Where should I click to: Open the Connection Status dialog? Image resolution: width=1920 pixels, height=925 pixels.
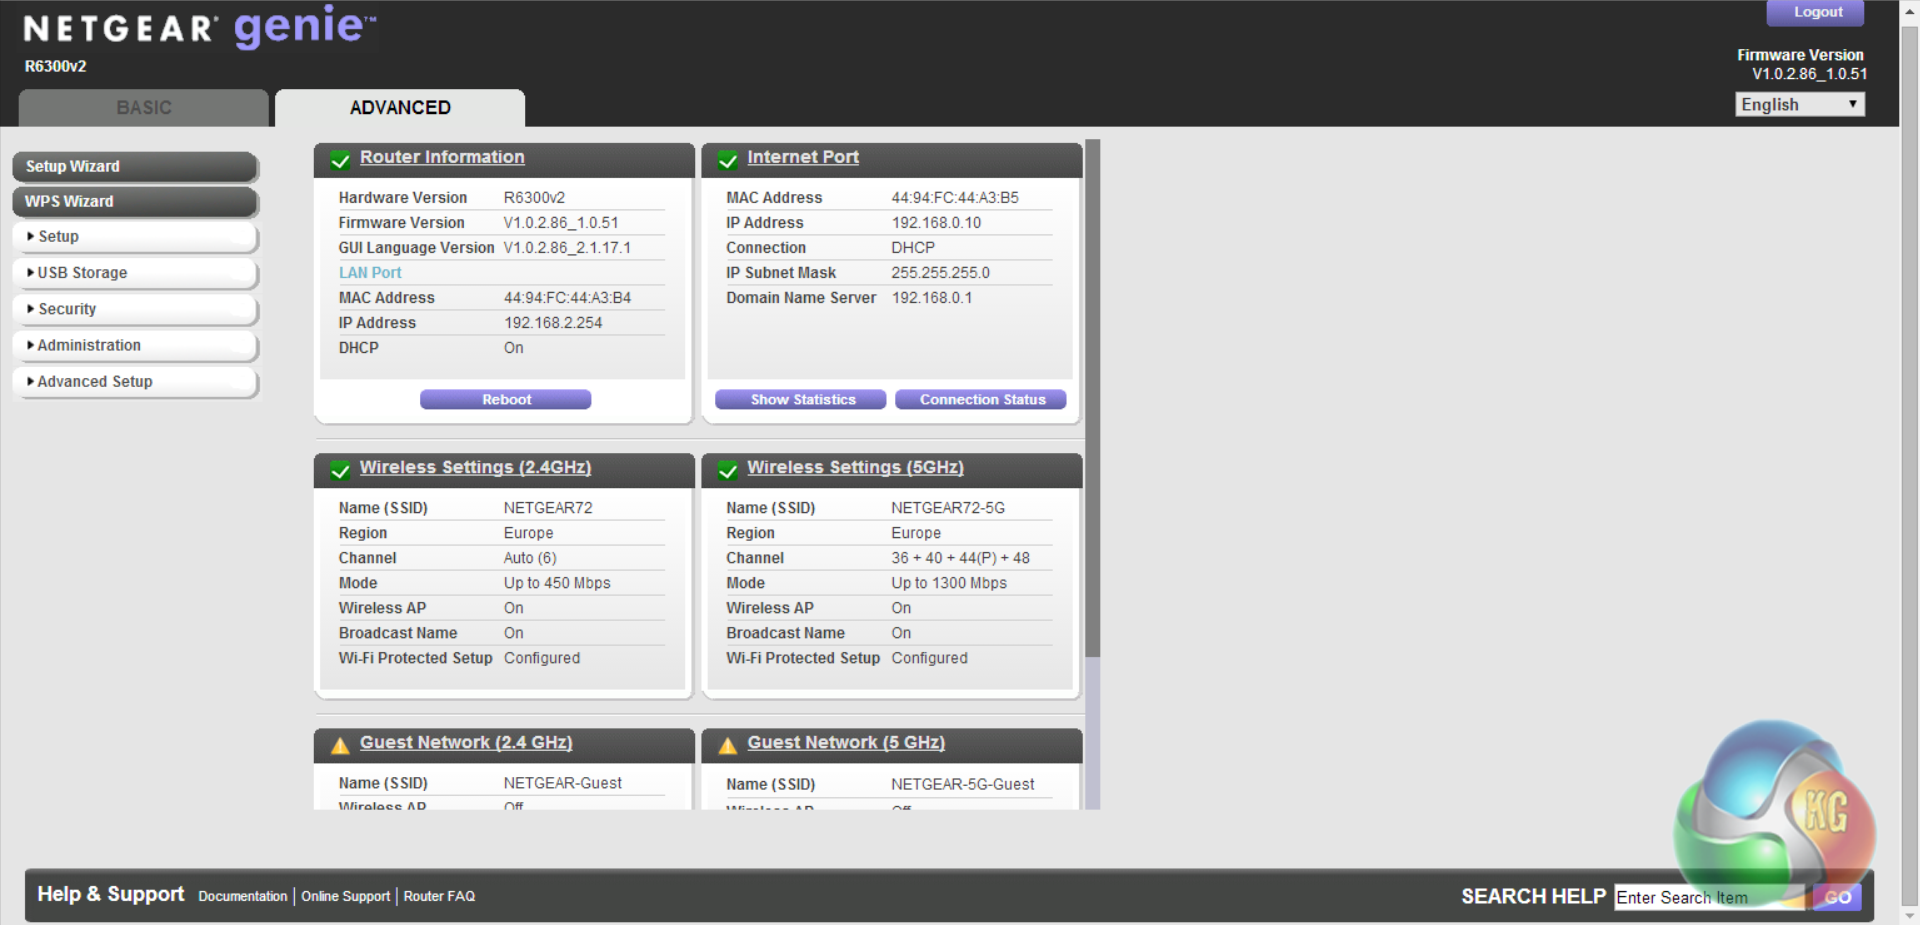981,399
